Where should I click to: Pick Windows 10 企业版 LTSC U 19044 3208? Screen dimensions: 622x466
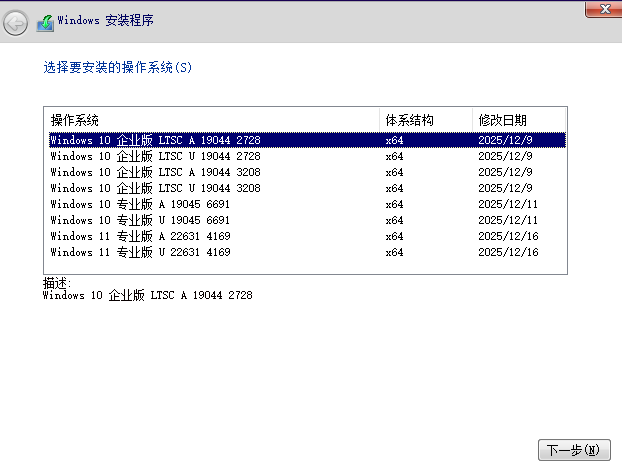(155, 188)
